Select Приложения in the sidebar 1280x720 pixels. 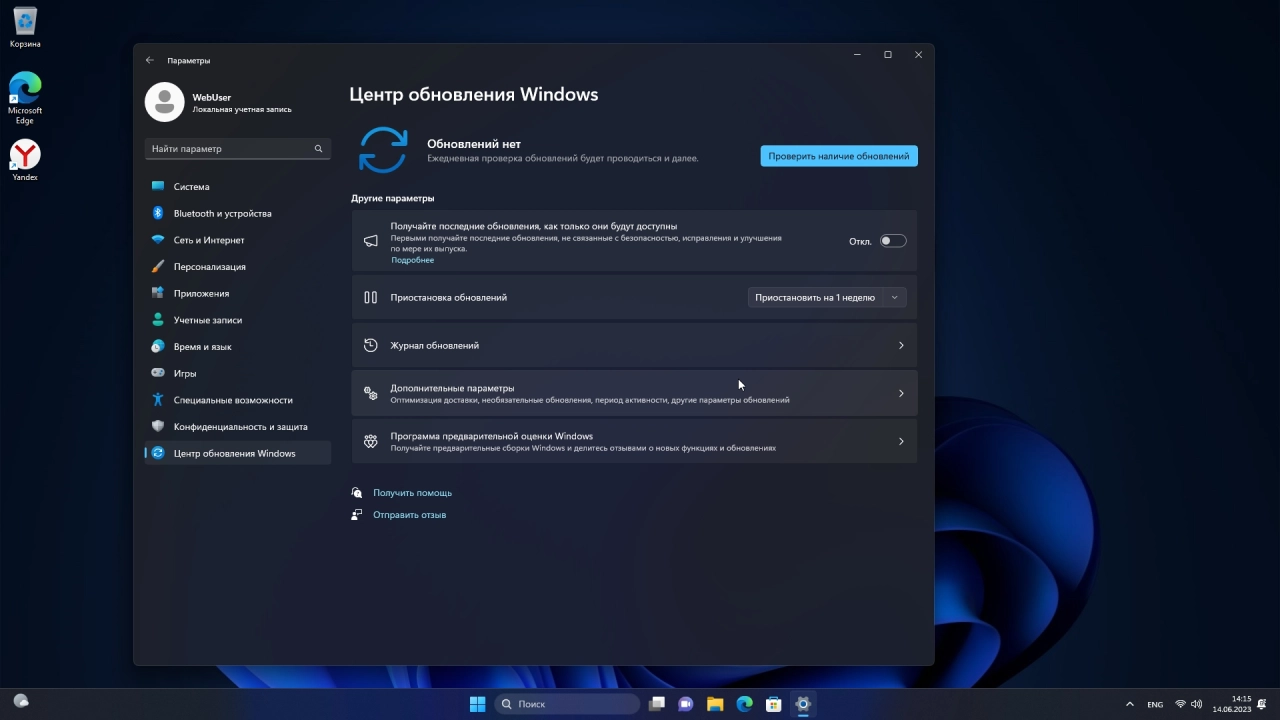pyautogui.click(x=238, y=293)
